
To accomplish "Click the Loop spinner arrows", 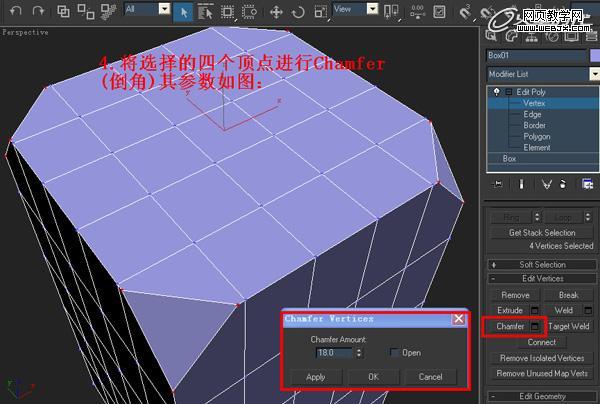I will tap(588, 217).
